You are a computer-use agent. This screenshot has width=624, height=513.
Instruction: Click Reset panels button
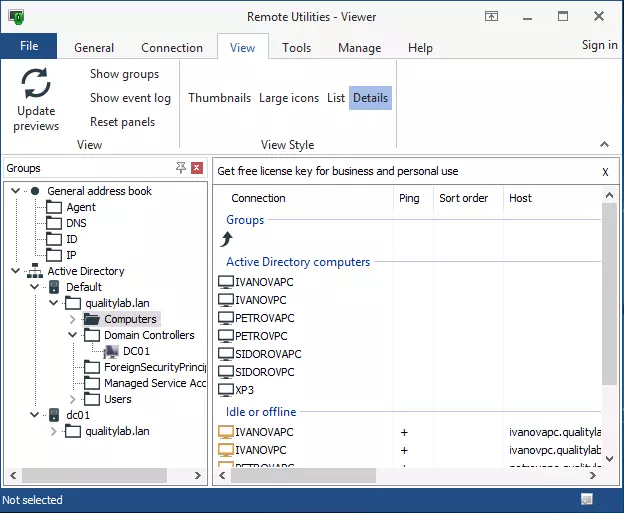tap(122, 122)
